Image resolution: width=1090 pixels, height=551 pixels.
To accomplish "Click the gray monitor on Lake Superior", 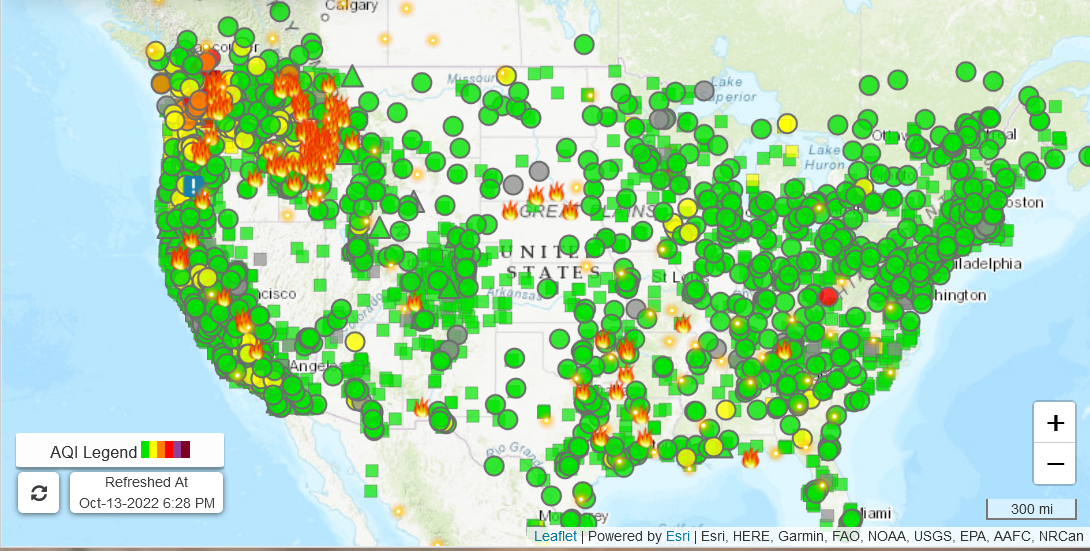I will coord(704,91).
